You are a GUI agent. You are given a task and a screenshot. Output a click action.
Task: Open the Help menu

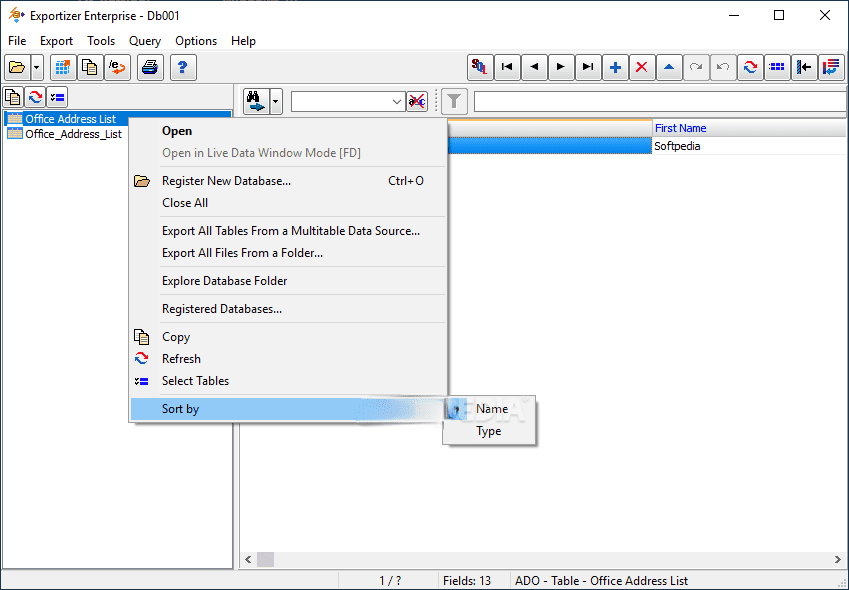[243, 41]
